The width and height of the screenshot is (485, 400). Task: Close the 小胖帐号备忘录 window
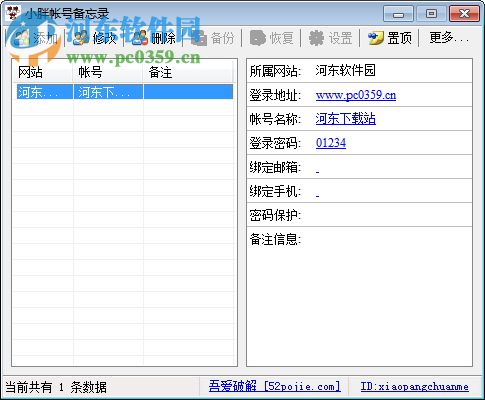click(x=464, y=14)
